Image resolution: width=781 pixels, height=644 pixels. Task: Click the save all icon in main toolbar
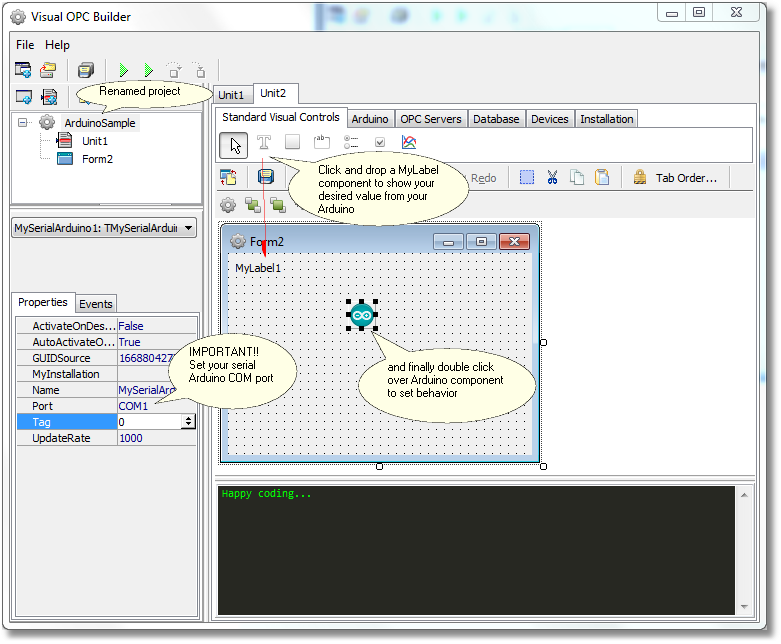click(x=86, y=70)
